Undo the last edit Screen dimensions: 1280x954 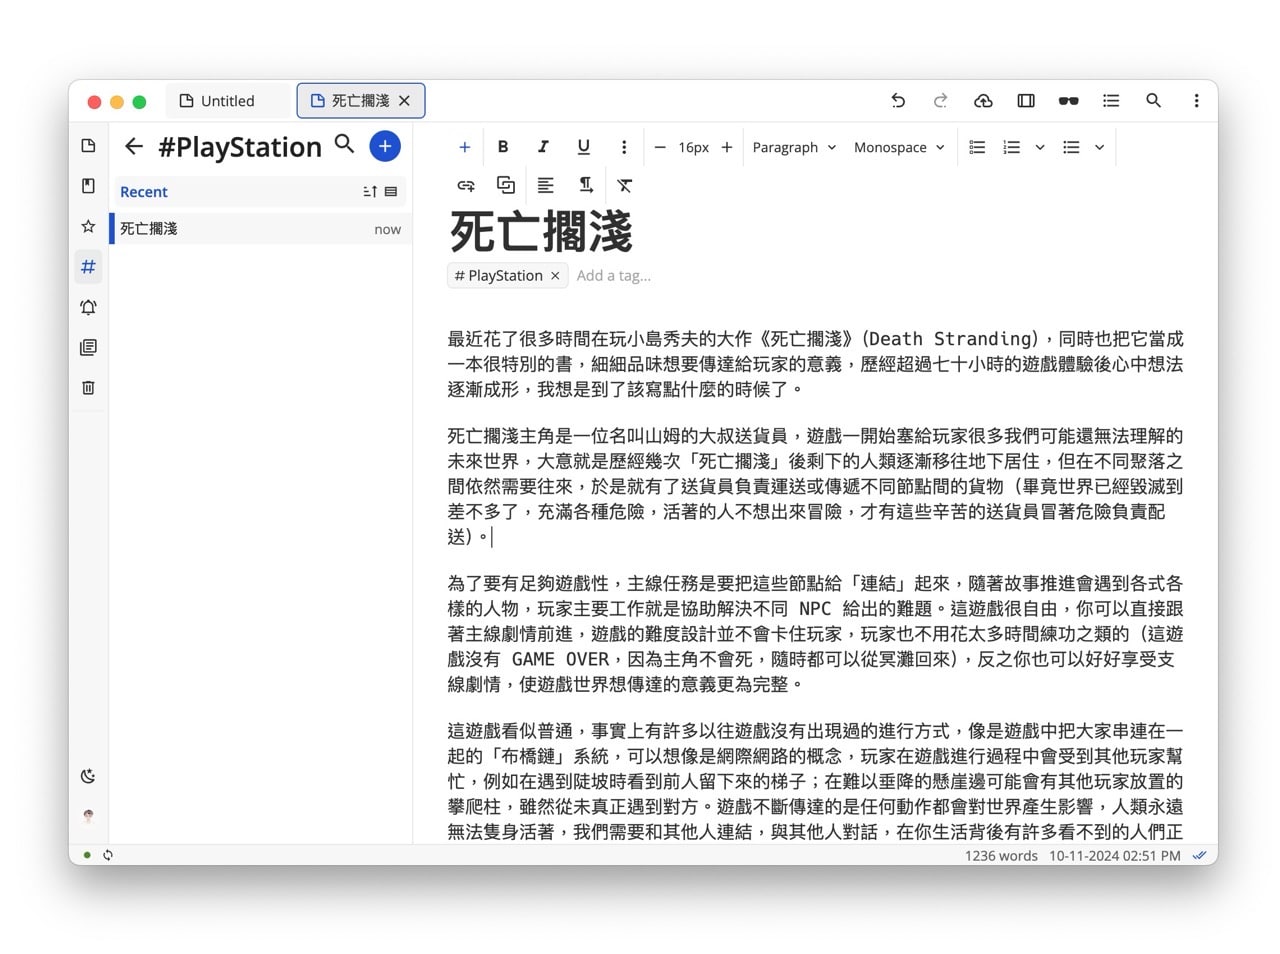898,100
